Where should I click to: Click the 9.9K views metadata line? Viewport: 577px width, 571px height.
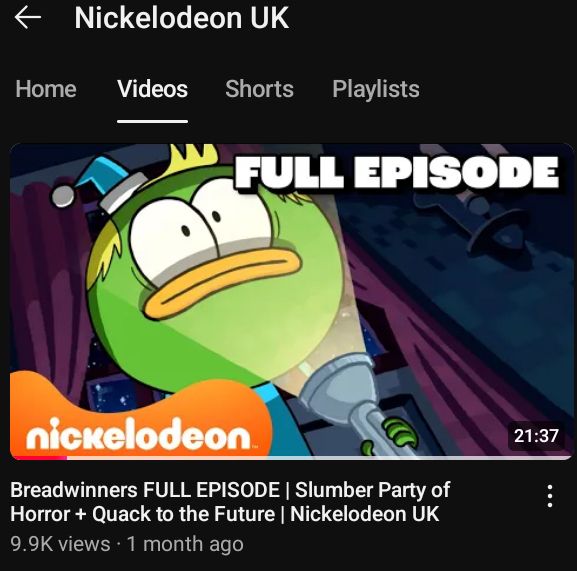click(x=127, y=544)
